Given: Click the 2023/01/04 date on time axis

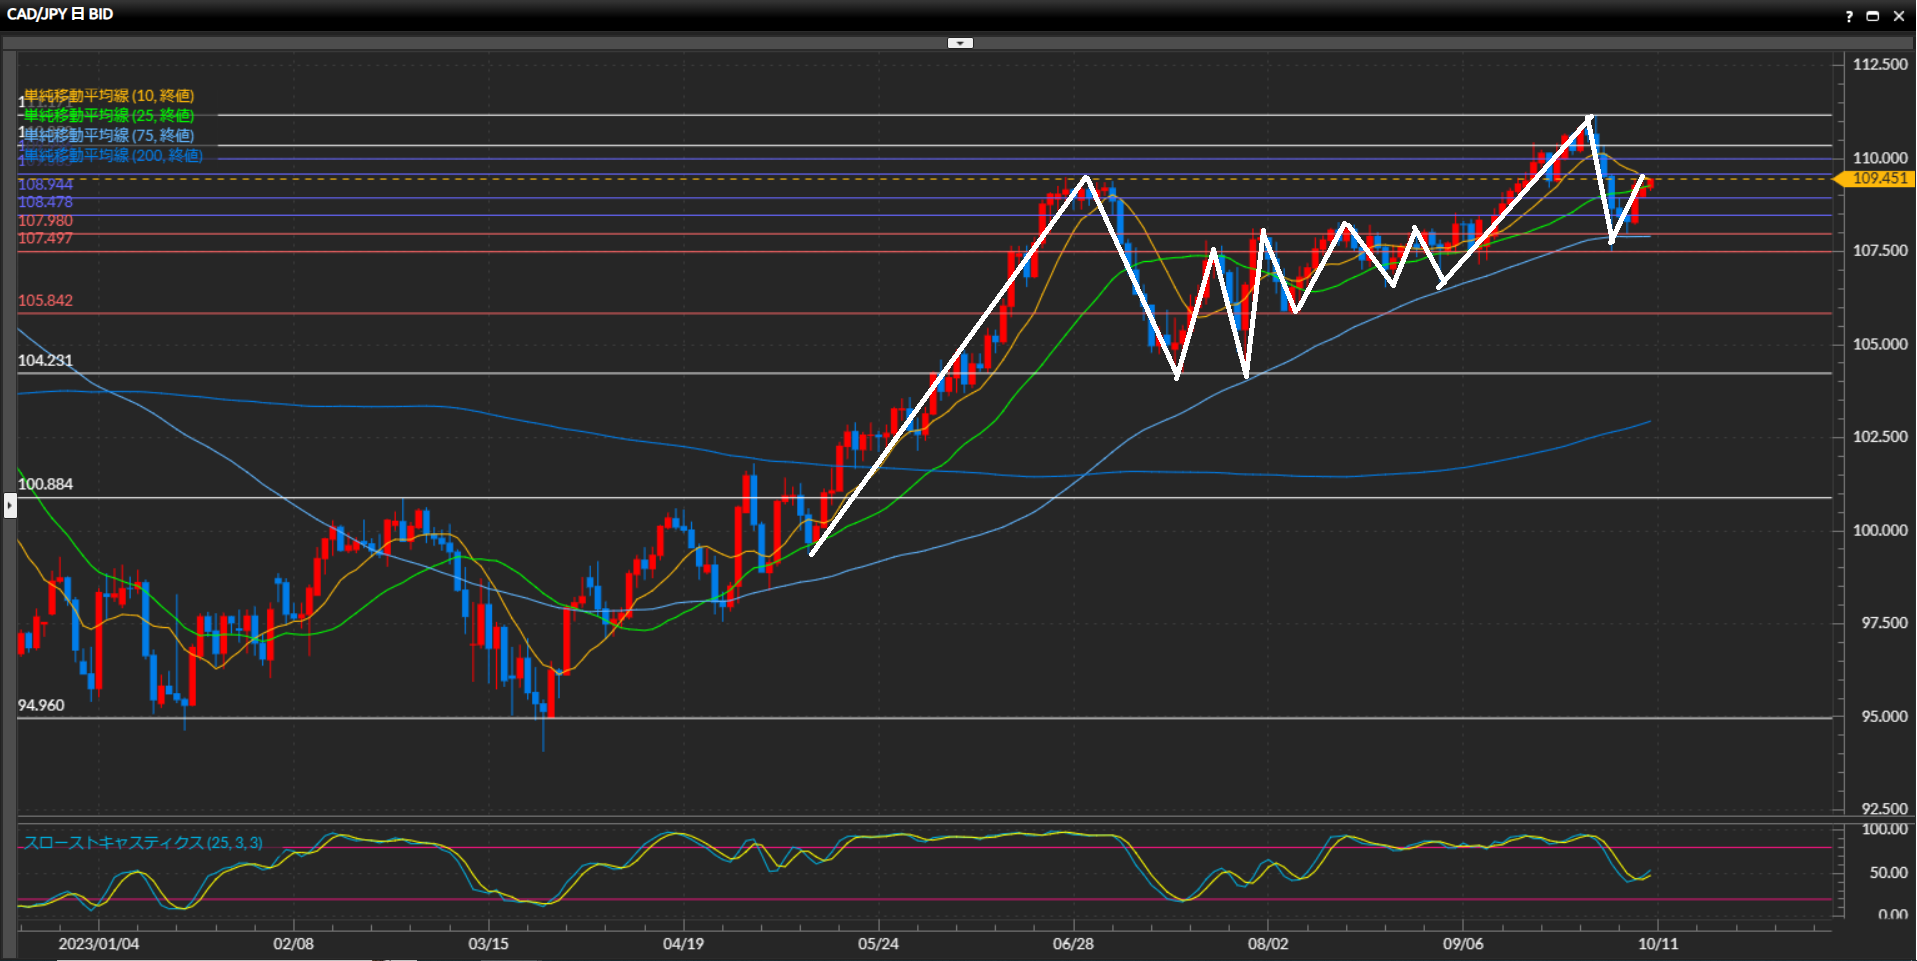Looking at the screenshot, I should pos(99,944).
